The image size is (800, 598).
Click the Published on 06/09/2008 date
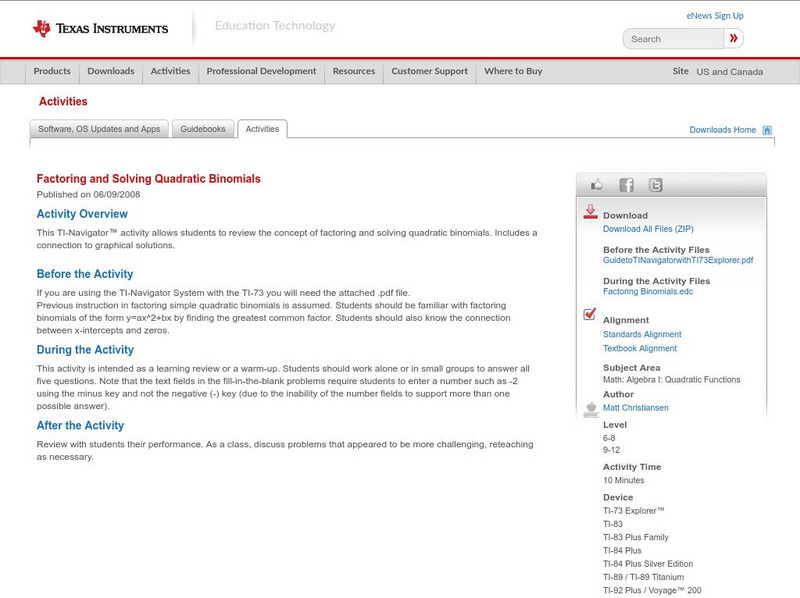coord(88,194)
